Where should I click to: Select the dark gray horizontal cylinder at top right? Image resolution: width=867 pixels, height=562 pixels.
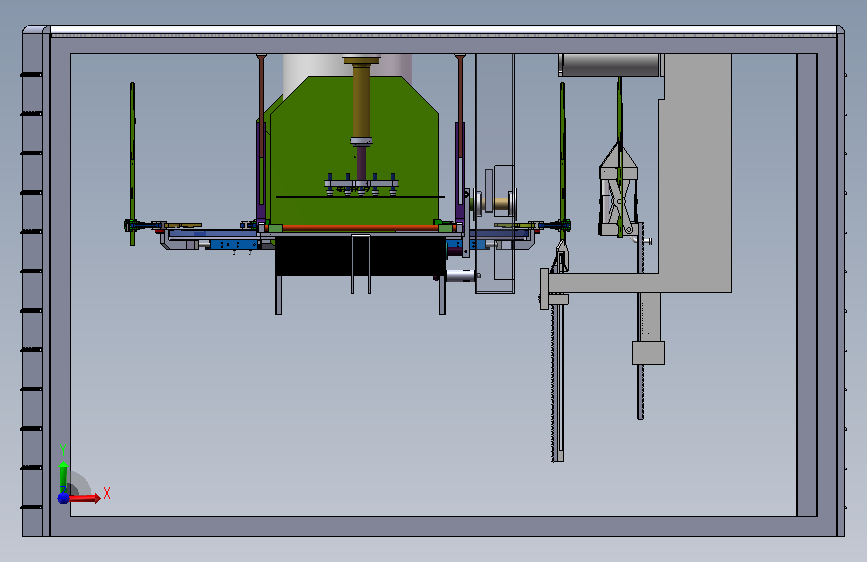[611, 65]
